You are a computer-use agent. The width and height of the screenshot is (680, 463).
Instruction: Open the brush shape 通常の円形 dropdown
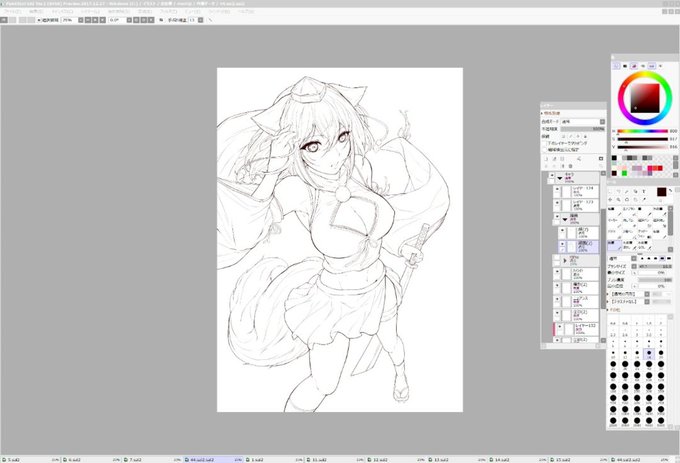(647, 294)
